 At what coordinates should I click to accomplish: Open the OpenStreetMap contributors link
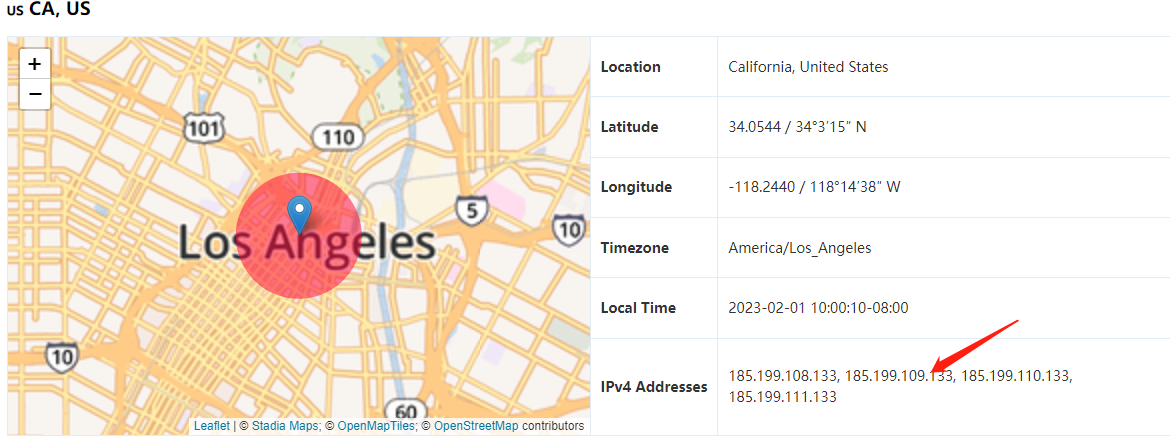(476, 426)
